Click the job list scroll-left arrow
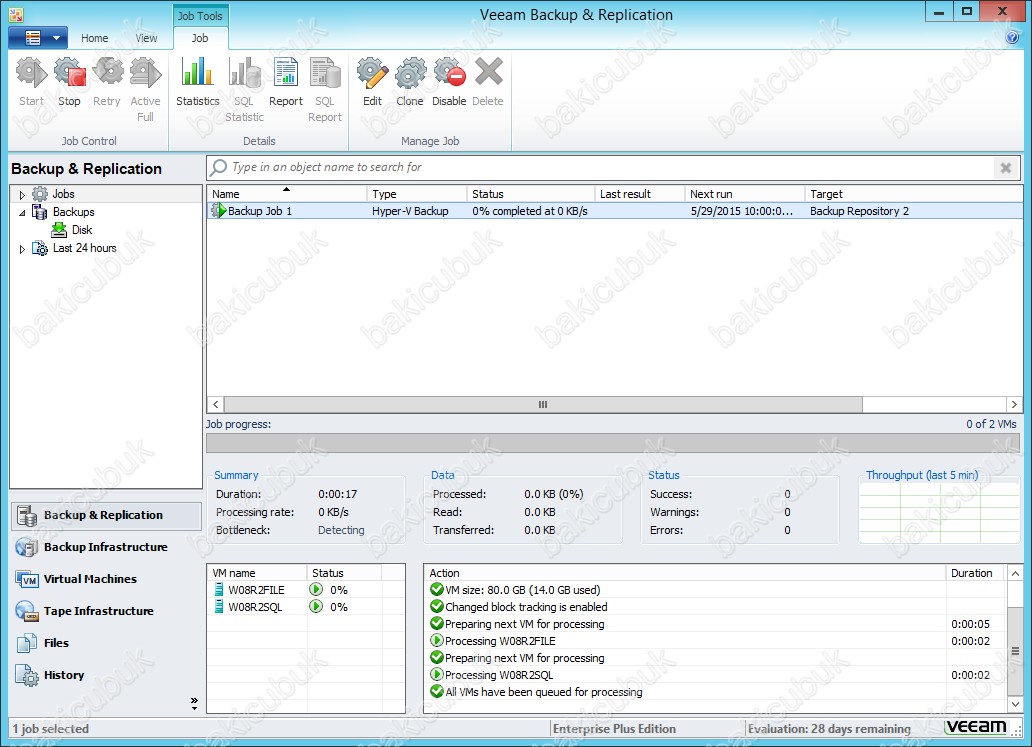This screenshot has height=747, width=1032. click(215, 404)
